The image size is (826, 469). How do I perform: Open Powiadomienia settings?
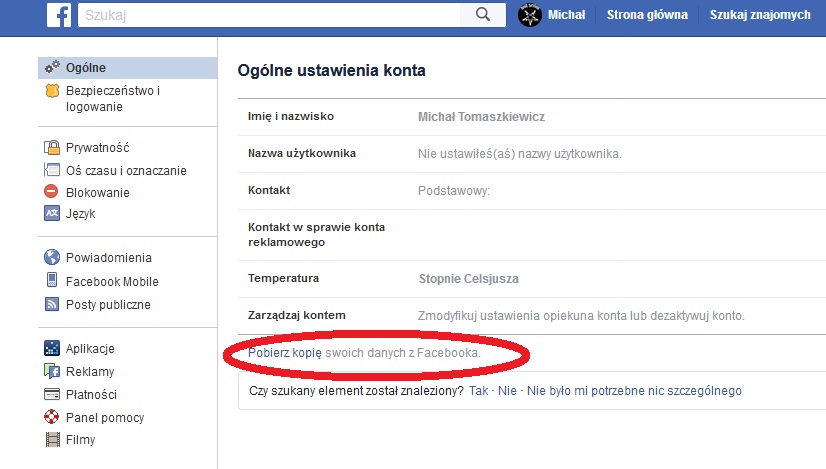pyautogui.click(x=109, y=258)
